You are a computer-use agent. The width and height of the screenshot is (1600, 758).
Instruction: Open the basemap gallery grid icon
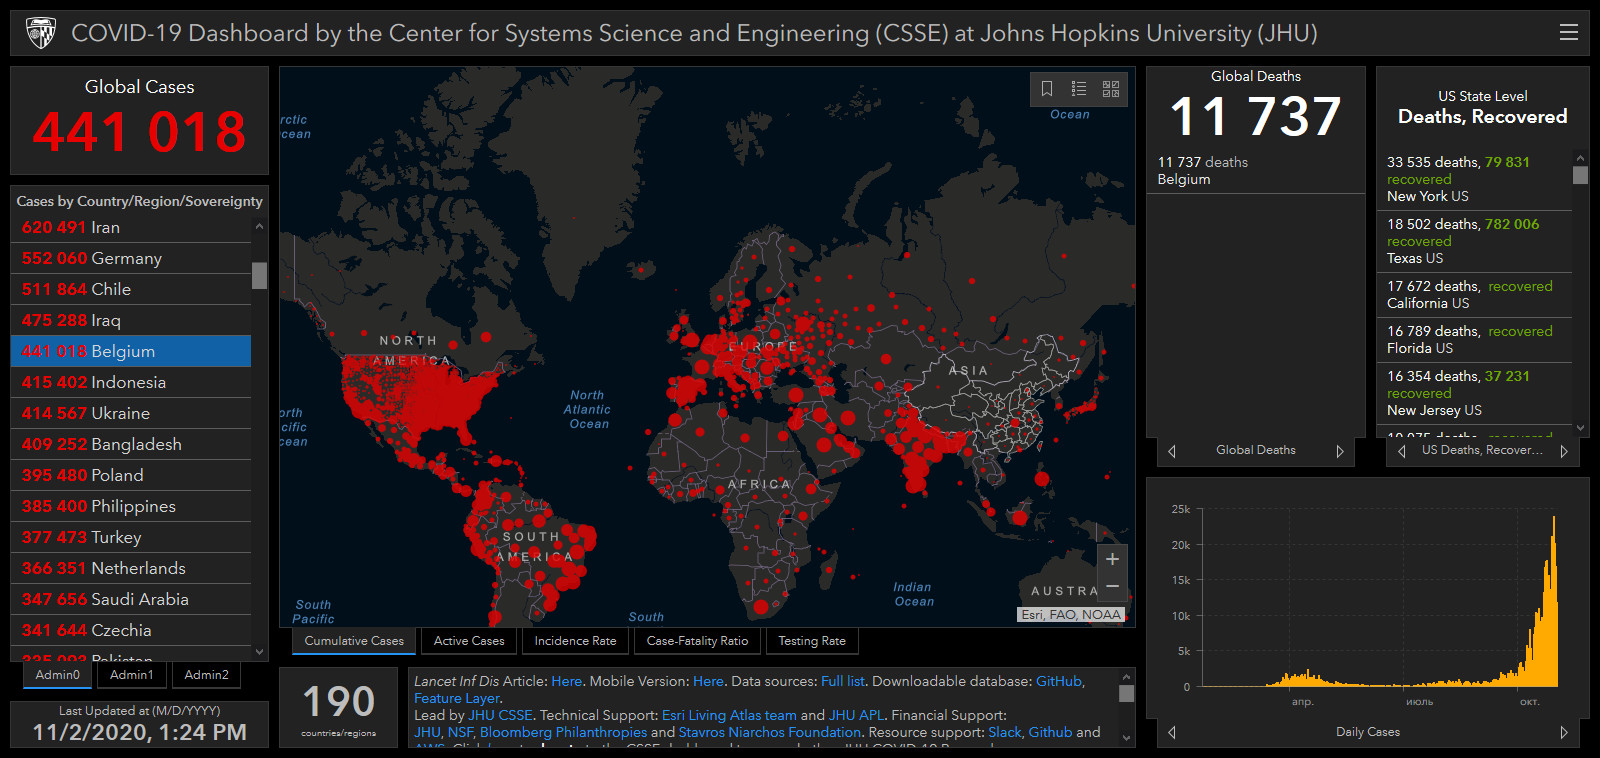1111,89
